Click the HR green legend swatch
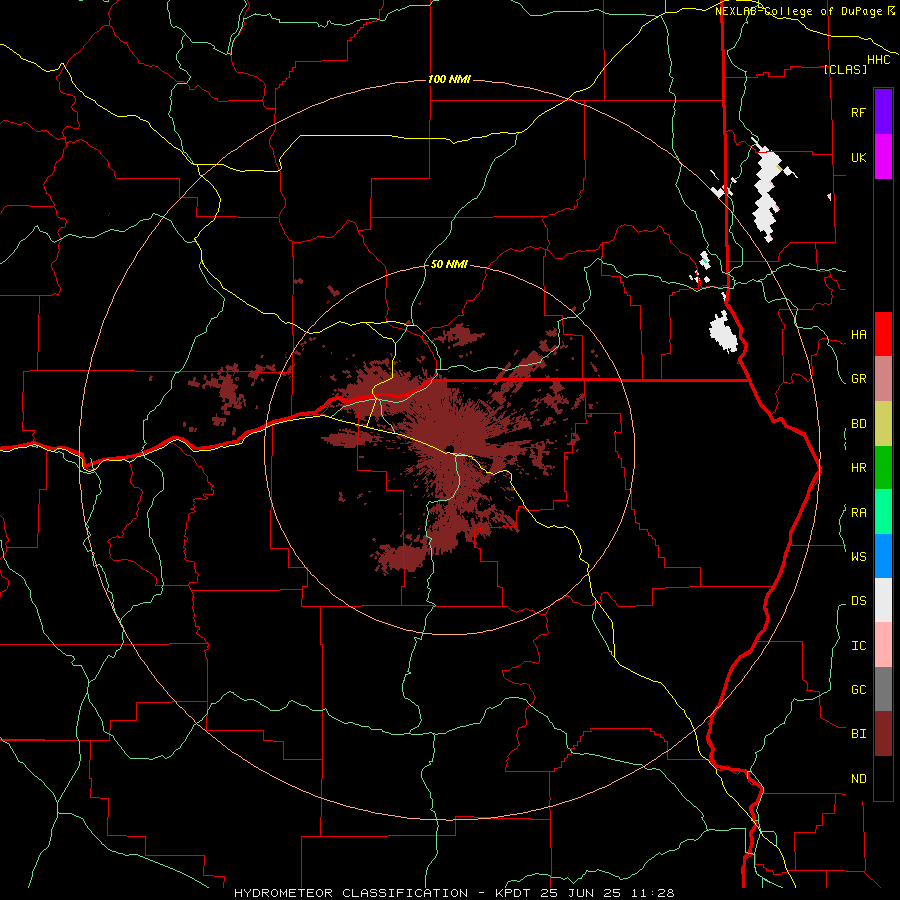 coord(883,468)
